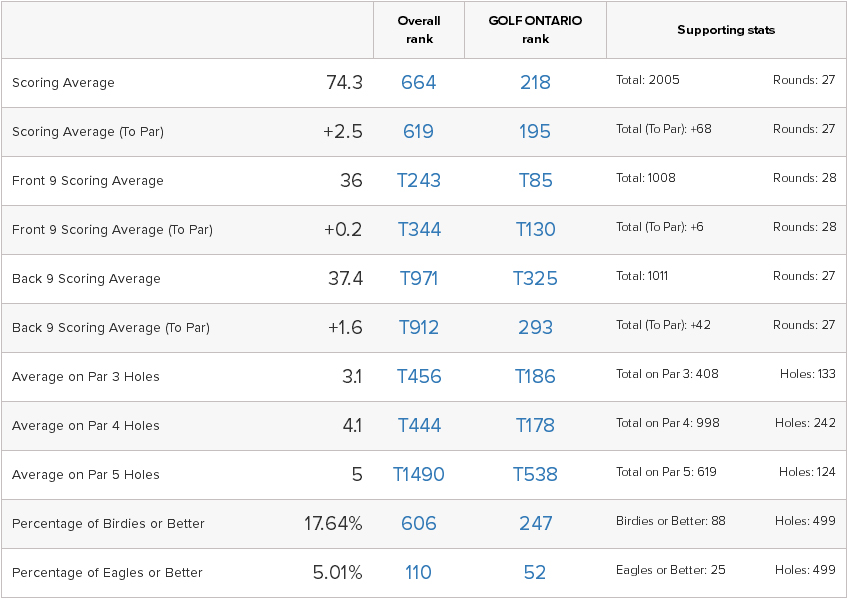848x599 pixels.
Task: Click T456 rank for Par 3 Holes
Action: 419,377
